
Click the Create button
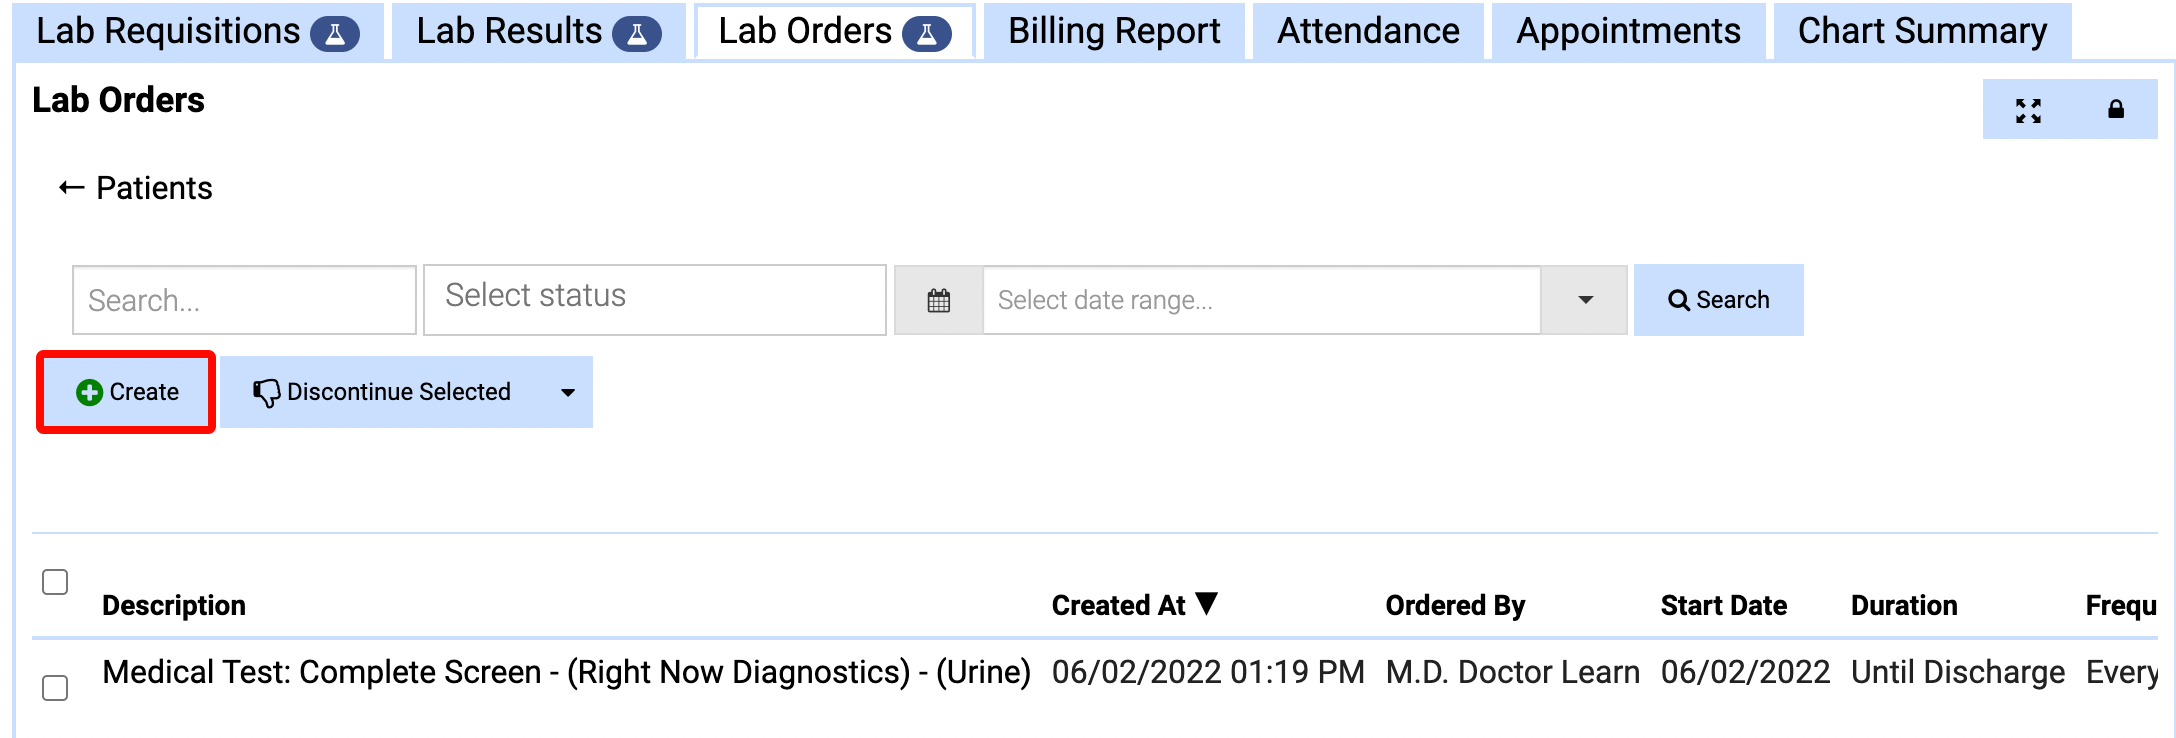127,392
